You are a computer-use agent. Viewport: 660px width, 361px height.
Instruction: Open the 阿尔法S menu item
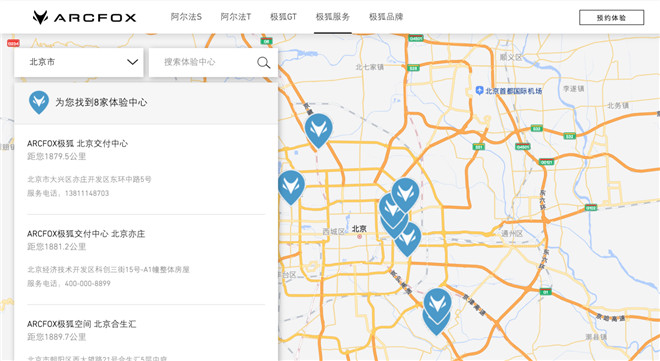pyautogui.click(x=186, y=17)
